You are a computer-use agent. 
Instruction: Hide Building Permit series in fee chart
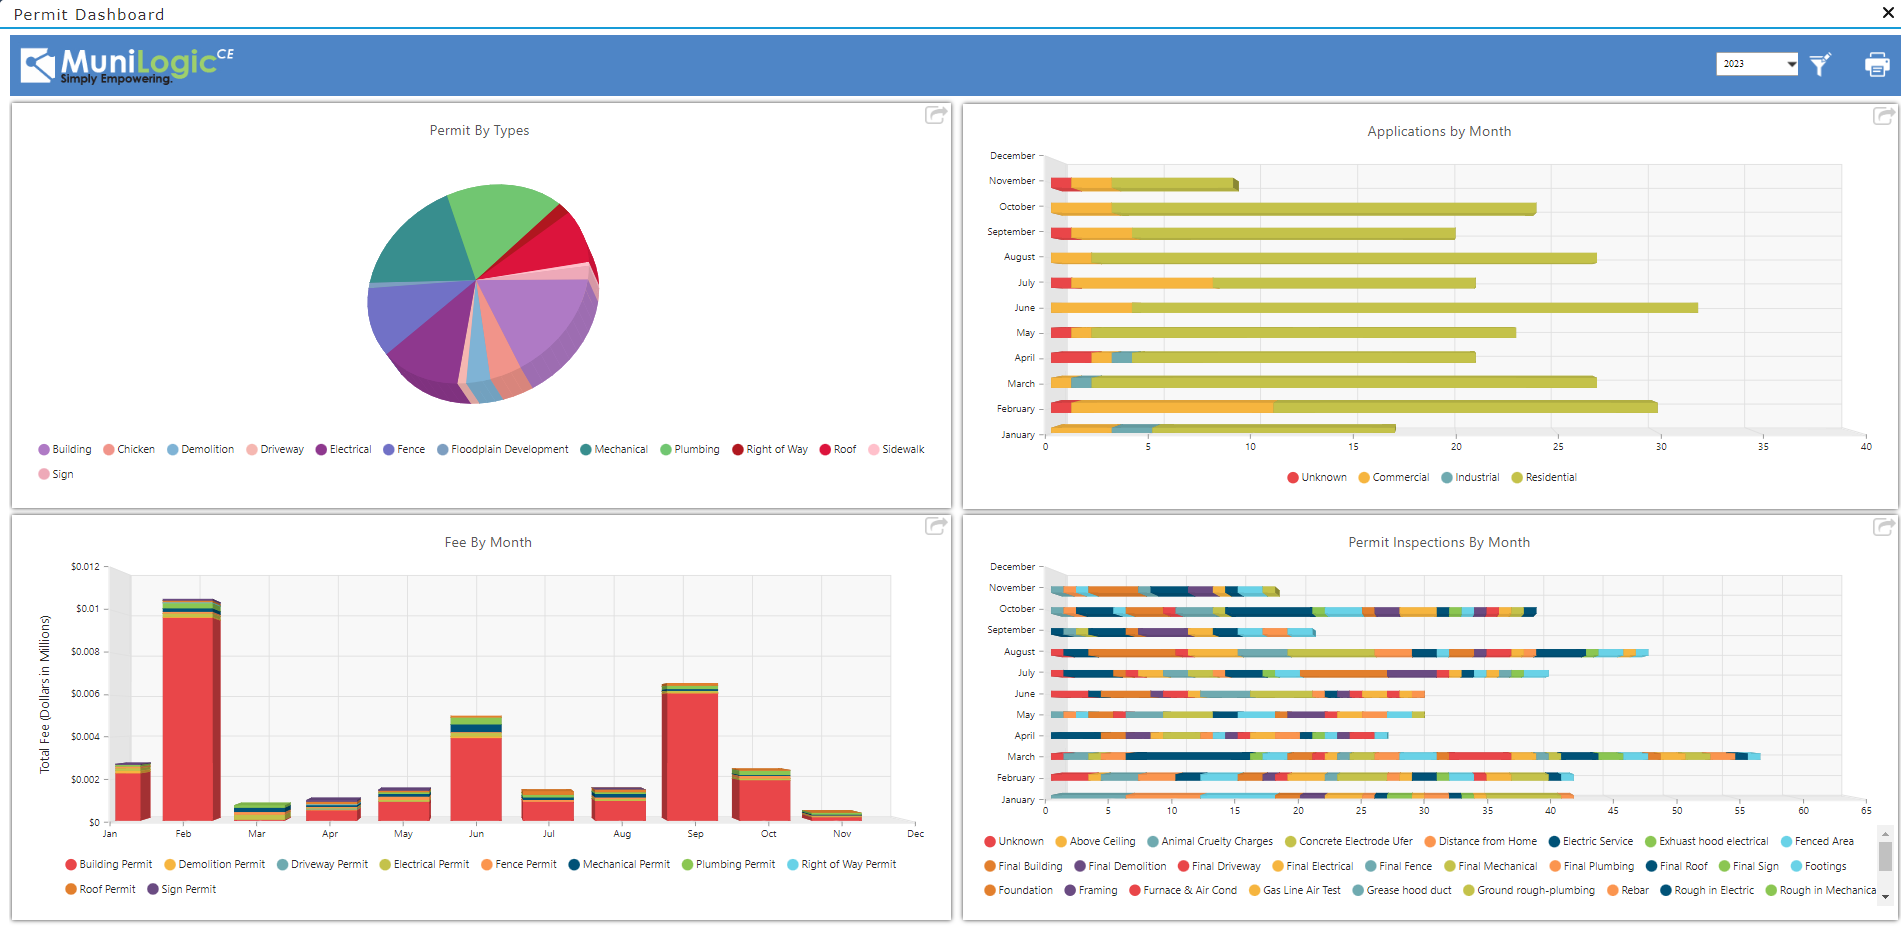click(x=109, y=865)
